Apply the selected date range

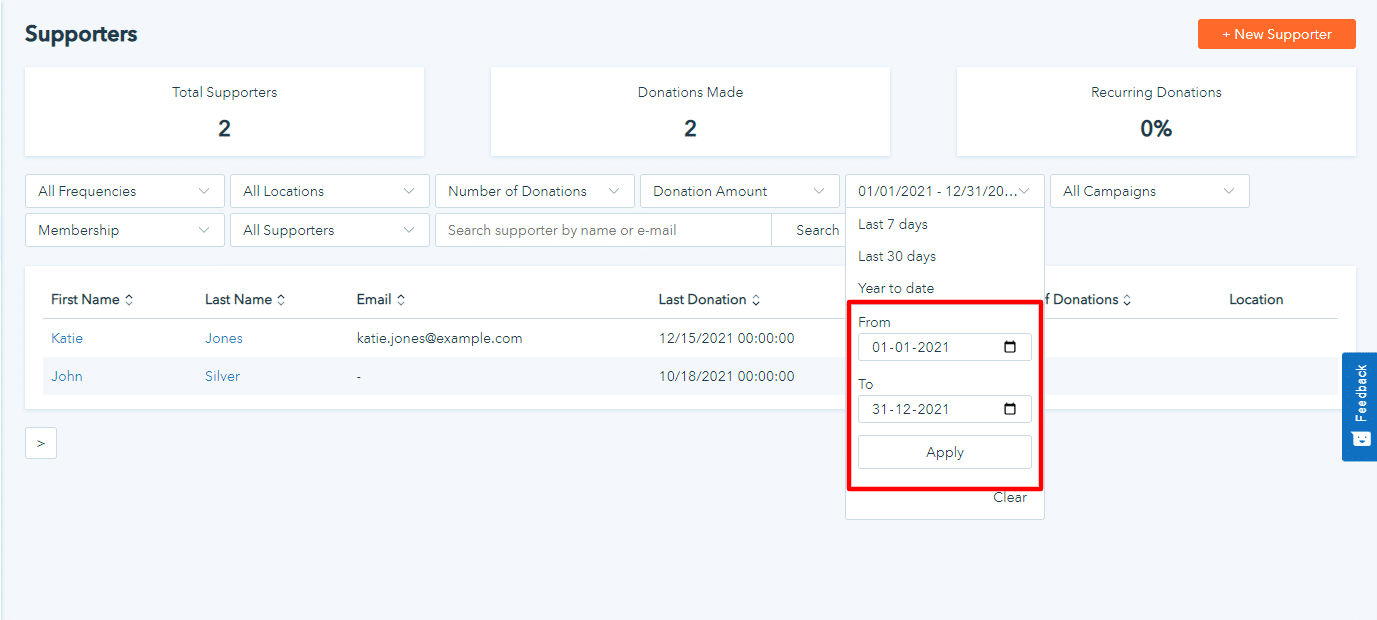[x=944, y=451]
